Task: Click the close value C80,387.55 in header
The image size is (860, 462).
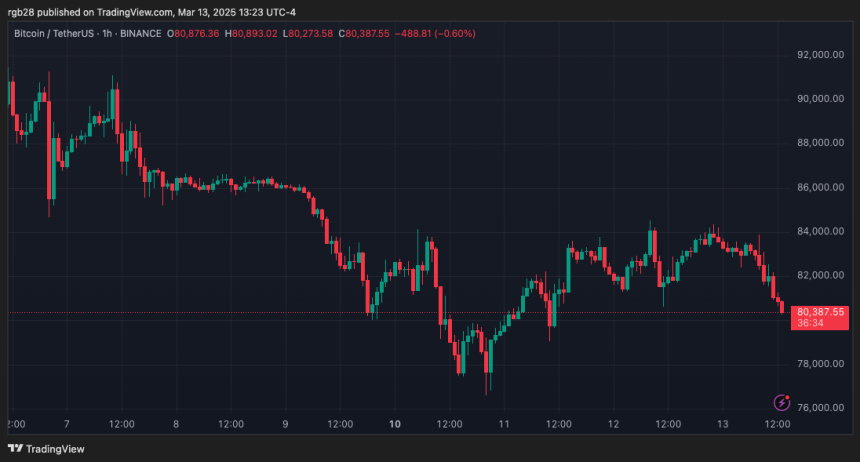Action: (x=364, y=33)
